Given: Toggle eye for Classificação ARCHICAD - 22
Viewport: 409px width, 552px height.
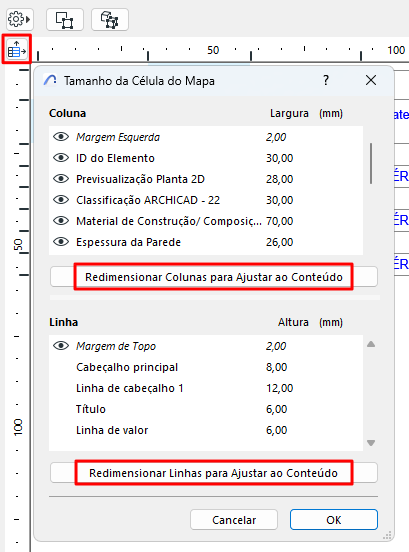Looking at the screenshot, I should click(61, 200).
